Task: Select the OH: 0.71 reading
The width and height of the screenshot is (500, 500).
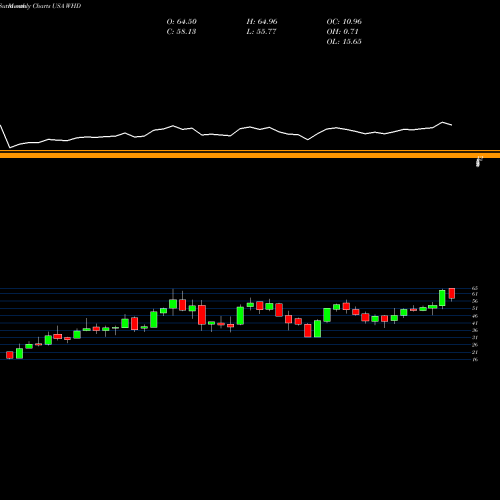Action: pos(342,32)
